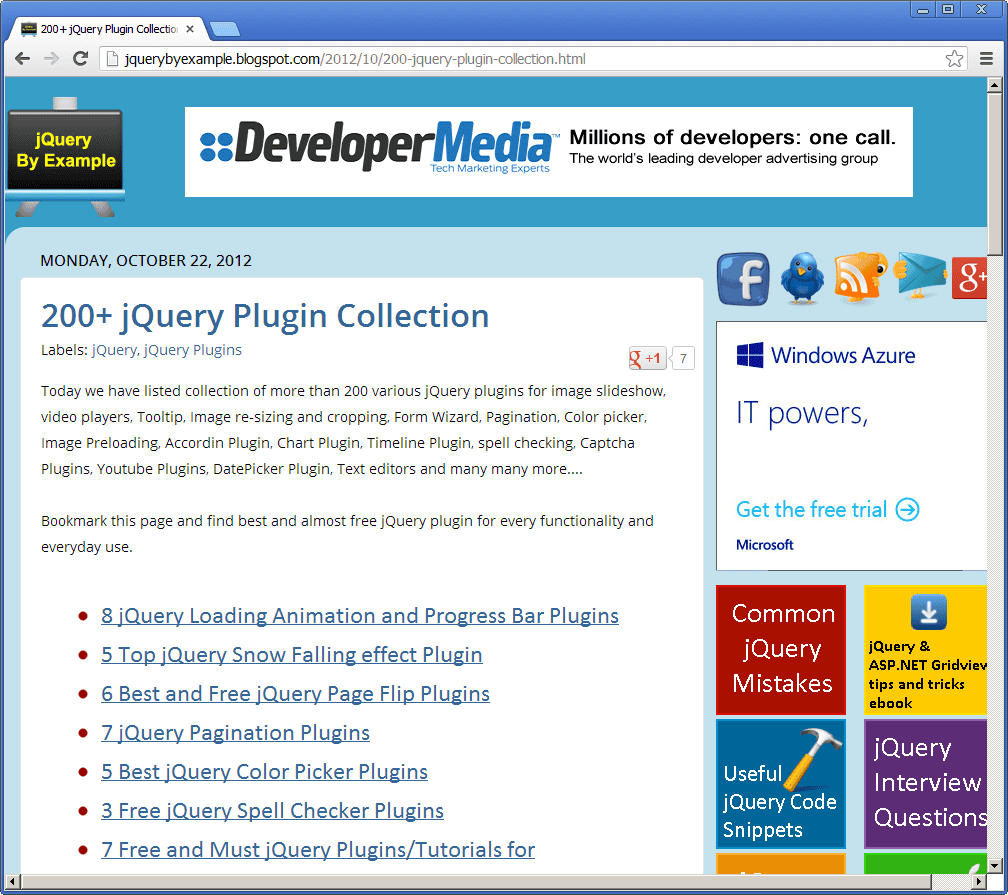1008x895 pixels.
Task: Open the Common jQuery Mistakes tile
Action: coord(781,649)
